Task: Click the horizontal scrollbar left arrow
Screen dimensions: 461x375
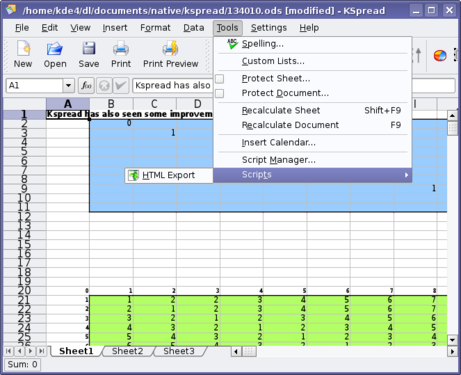Action: point(236,351)
